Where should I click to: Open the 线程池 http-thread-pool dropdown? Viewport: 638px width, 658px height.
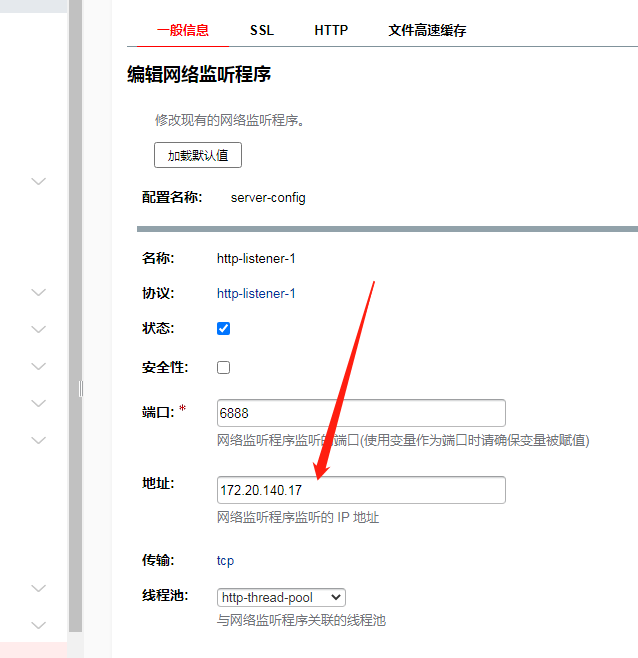coord(281,597)
